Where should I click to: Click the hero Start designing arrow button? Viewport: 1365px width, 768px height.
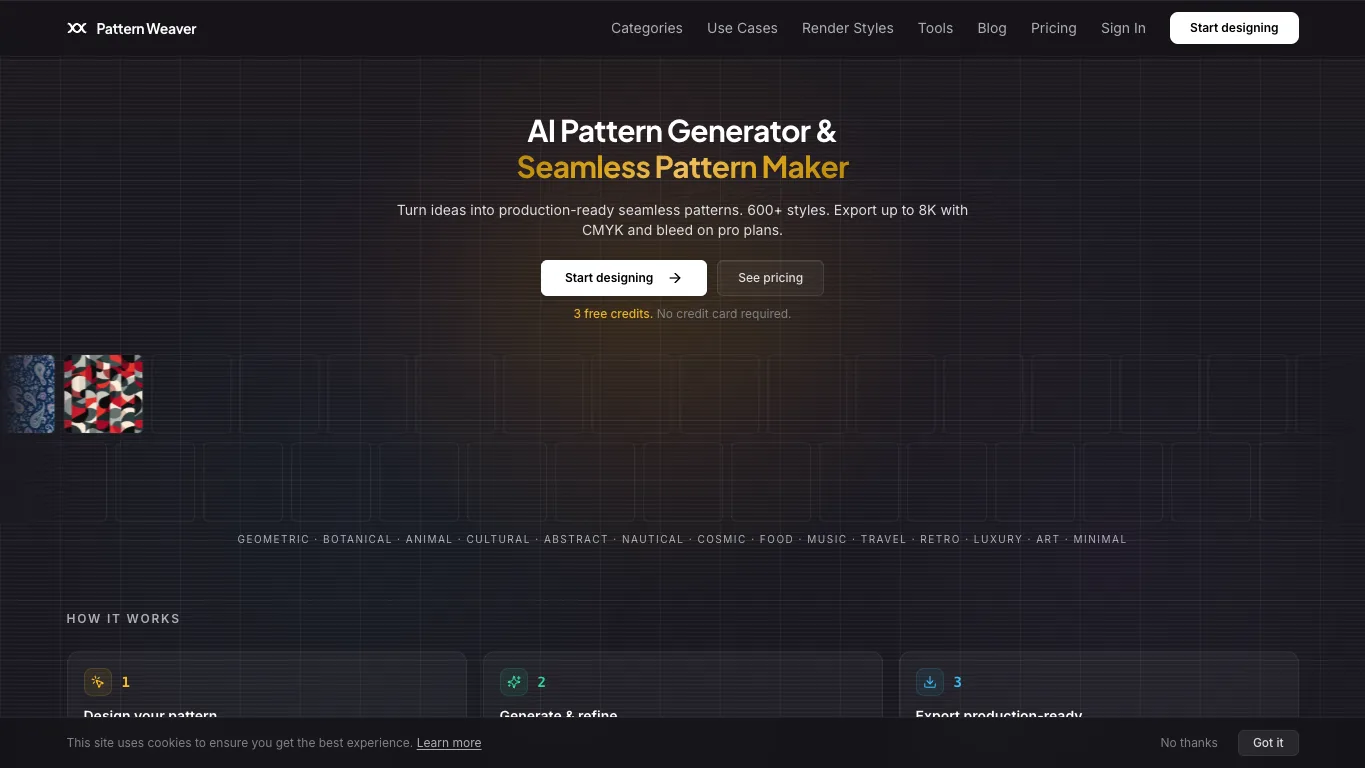(624, 278)
